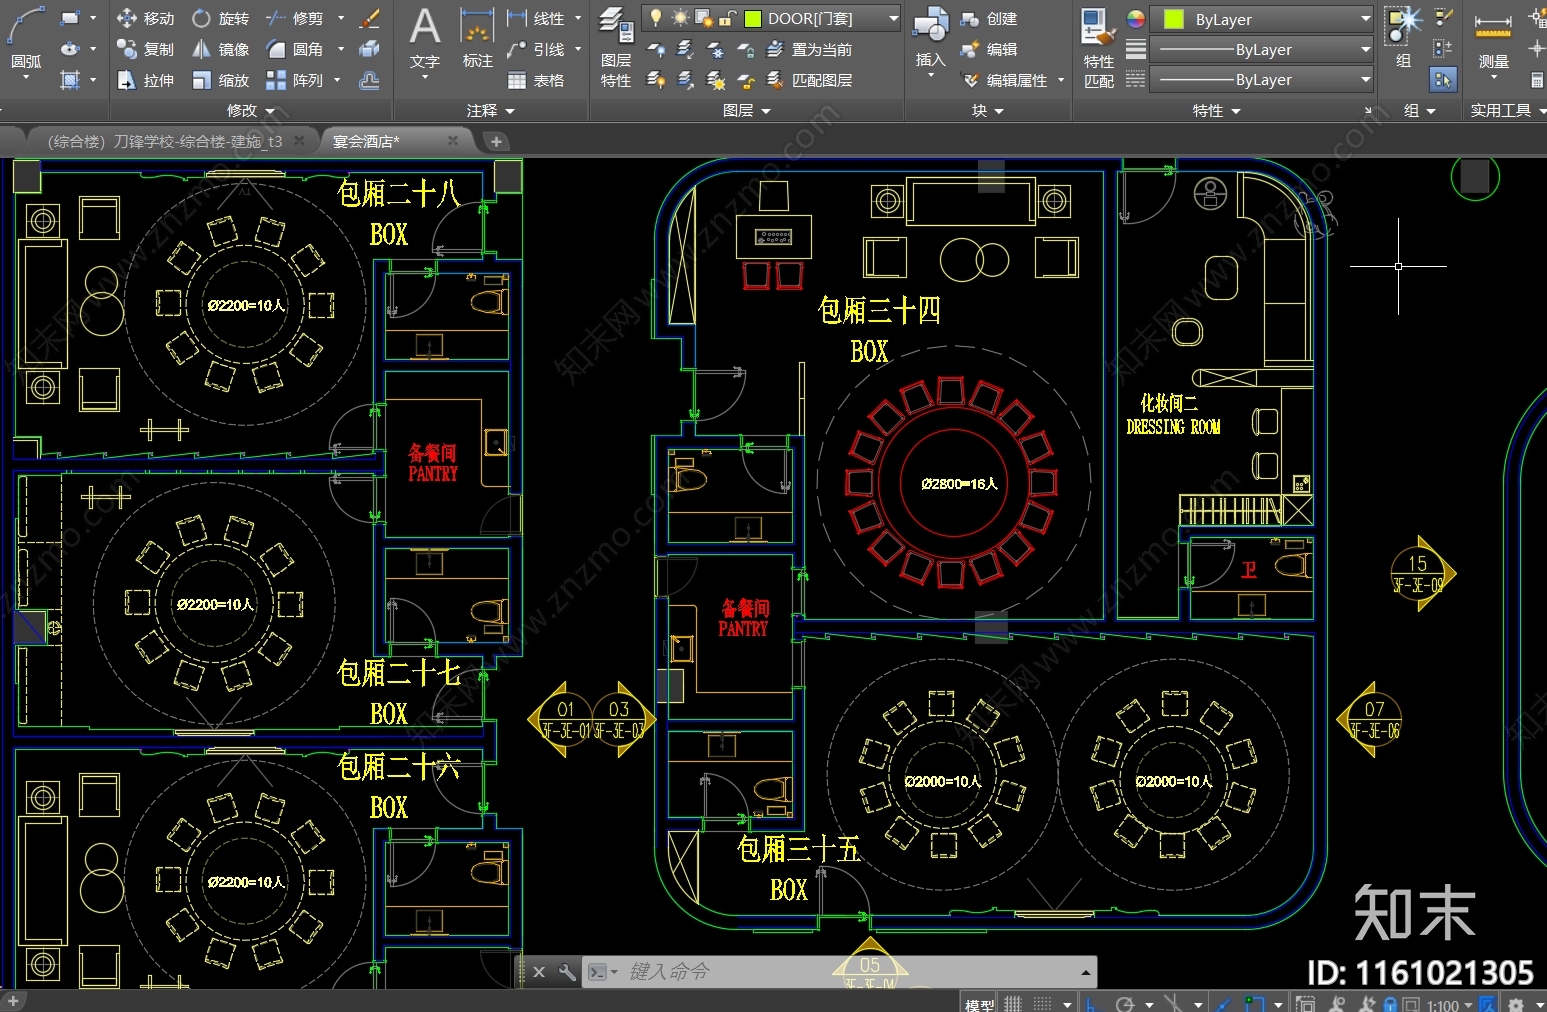This screenshot has height=1012, width=1547.
Task: Click the 模型 (Model) status bar button
Action: tap(979, 1003)
